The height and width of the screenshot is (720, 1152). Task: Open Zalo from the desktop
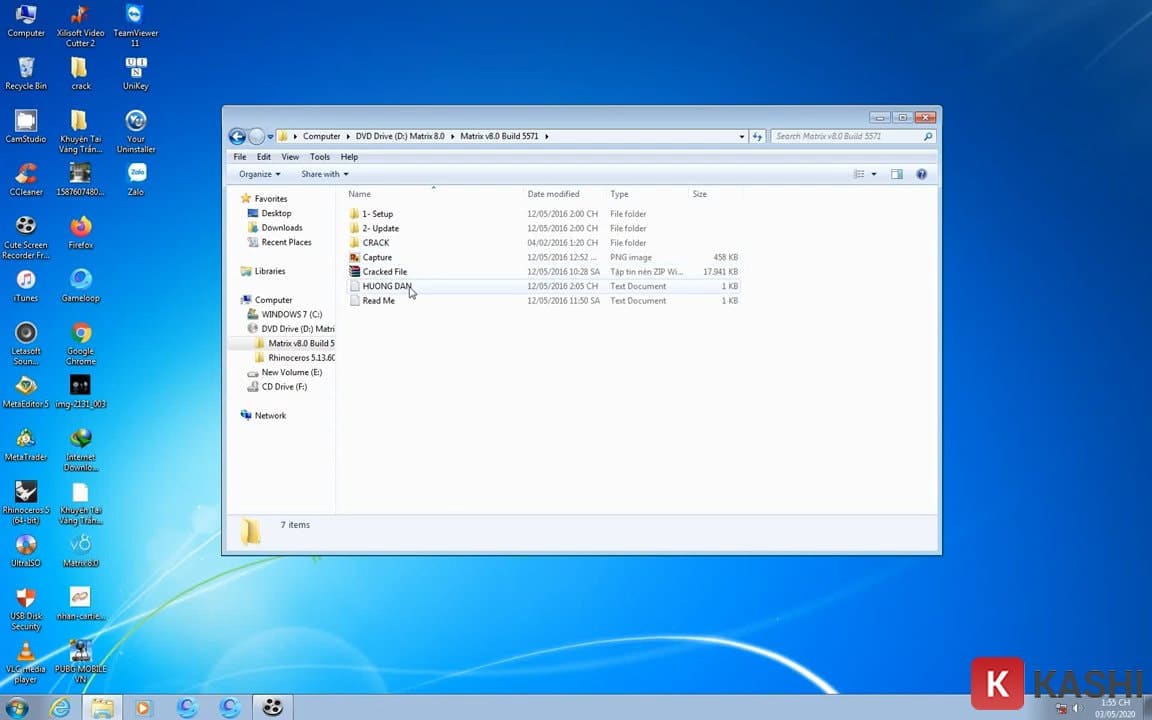coord(135,174)
